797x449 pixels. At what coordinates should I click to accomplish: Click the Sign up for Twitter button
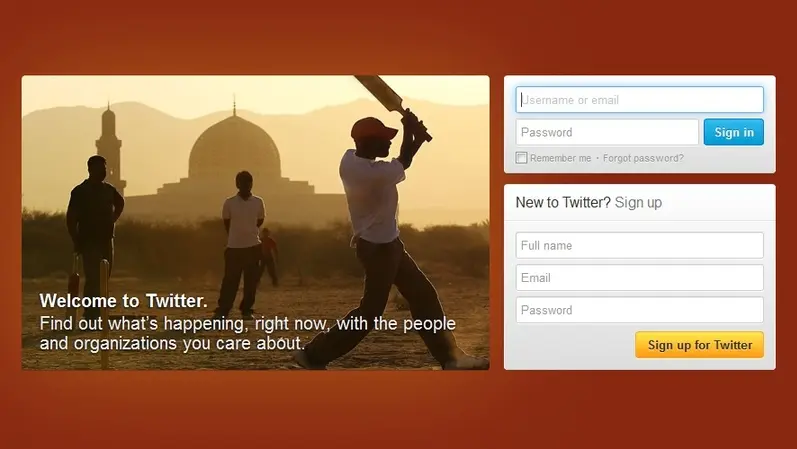(699, 345)
